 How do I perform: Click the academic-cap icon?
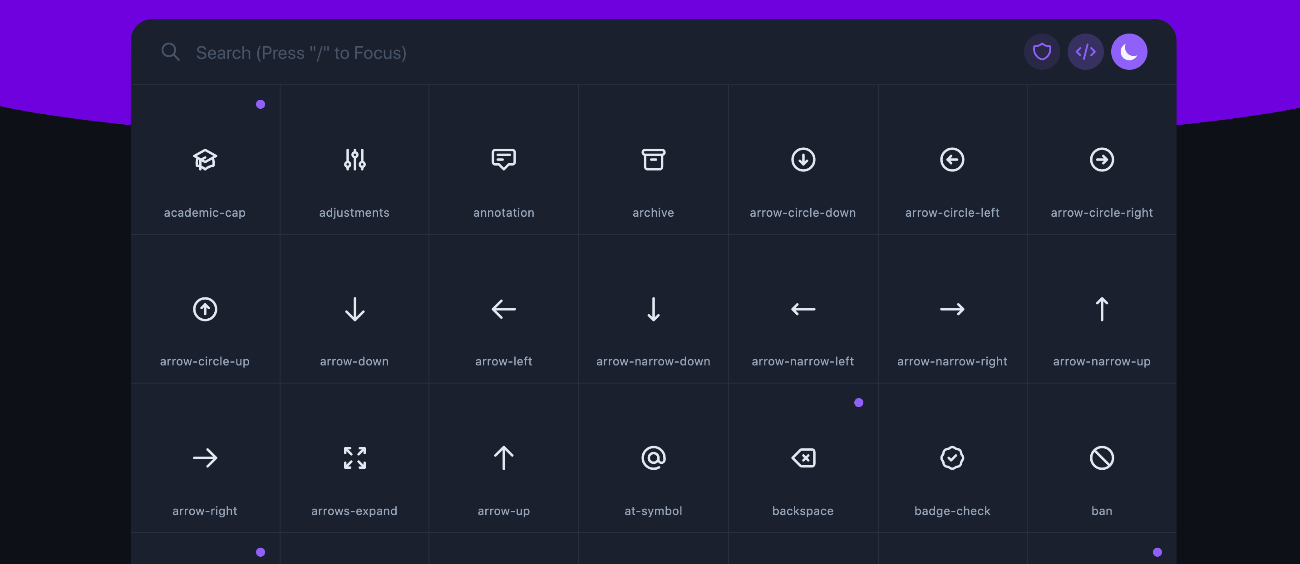click(x=205, y=160)
